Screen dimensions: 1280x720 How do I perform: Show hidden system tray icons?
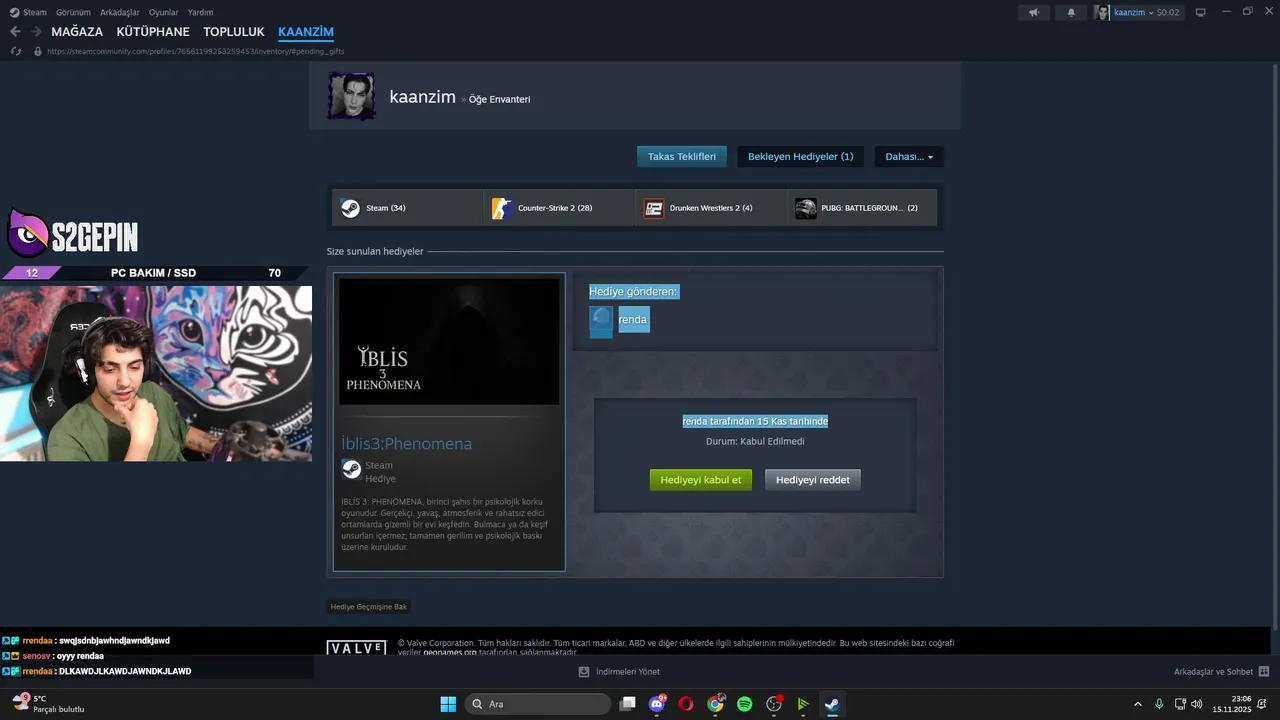(x=1137, y=704)
